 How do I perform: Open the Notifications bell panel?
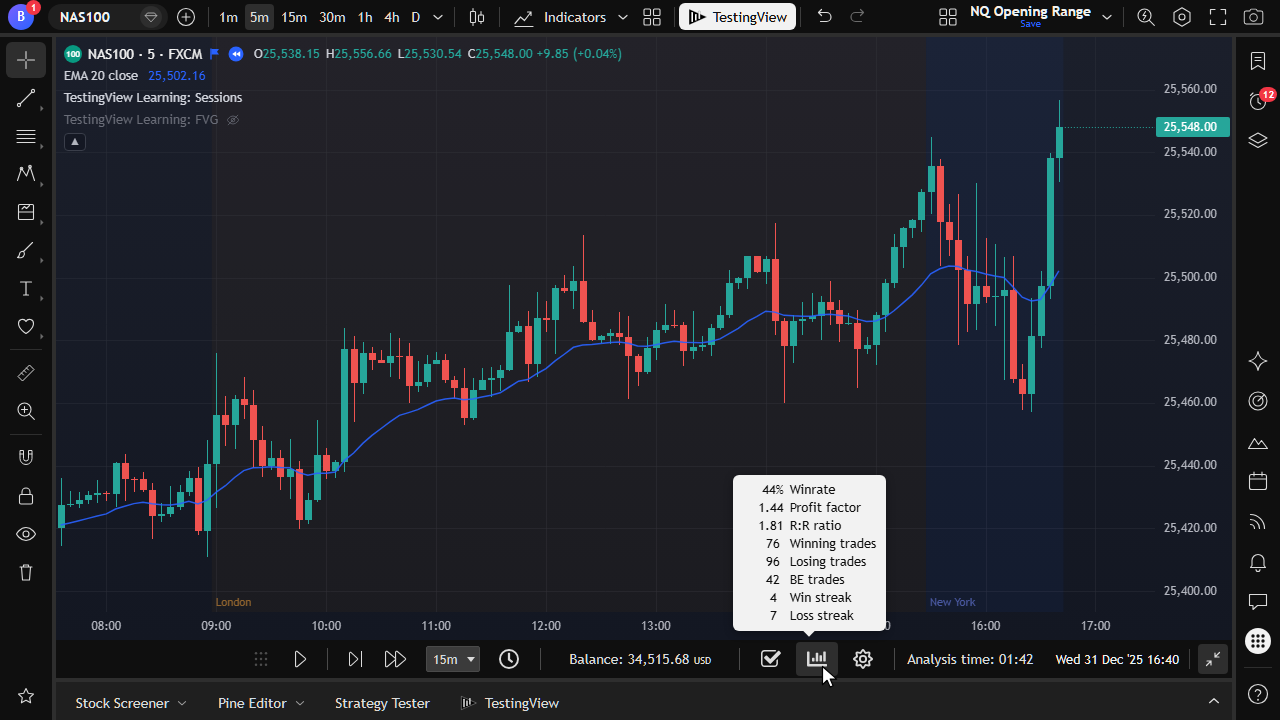click(x=1258, y=562)
